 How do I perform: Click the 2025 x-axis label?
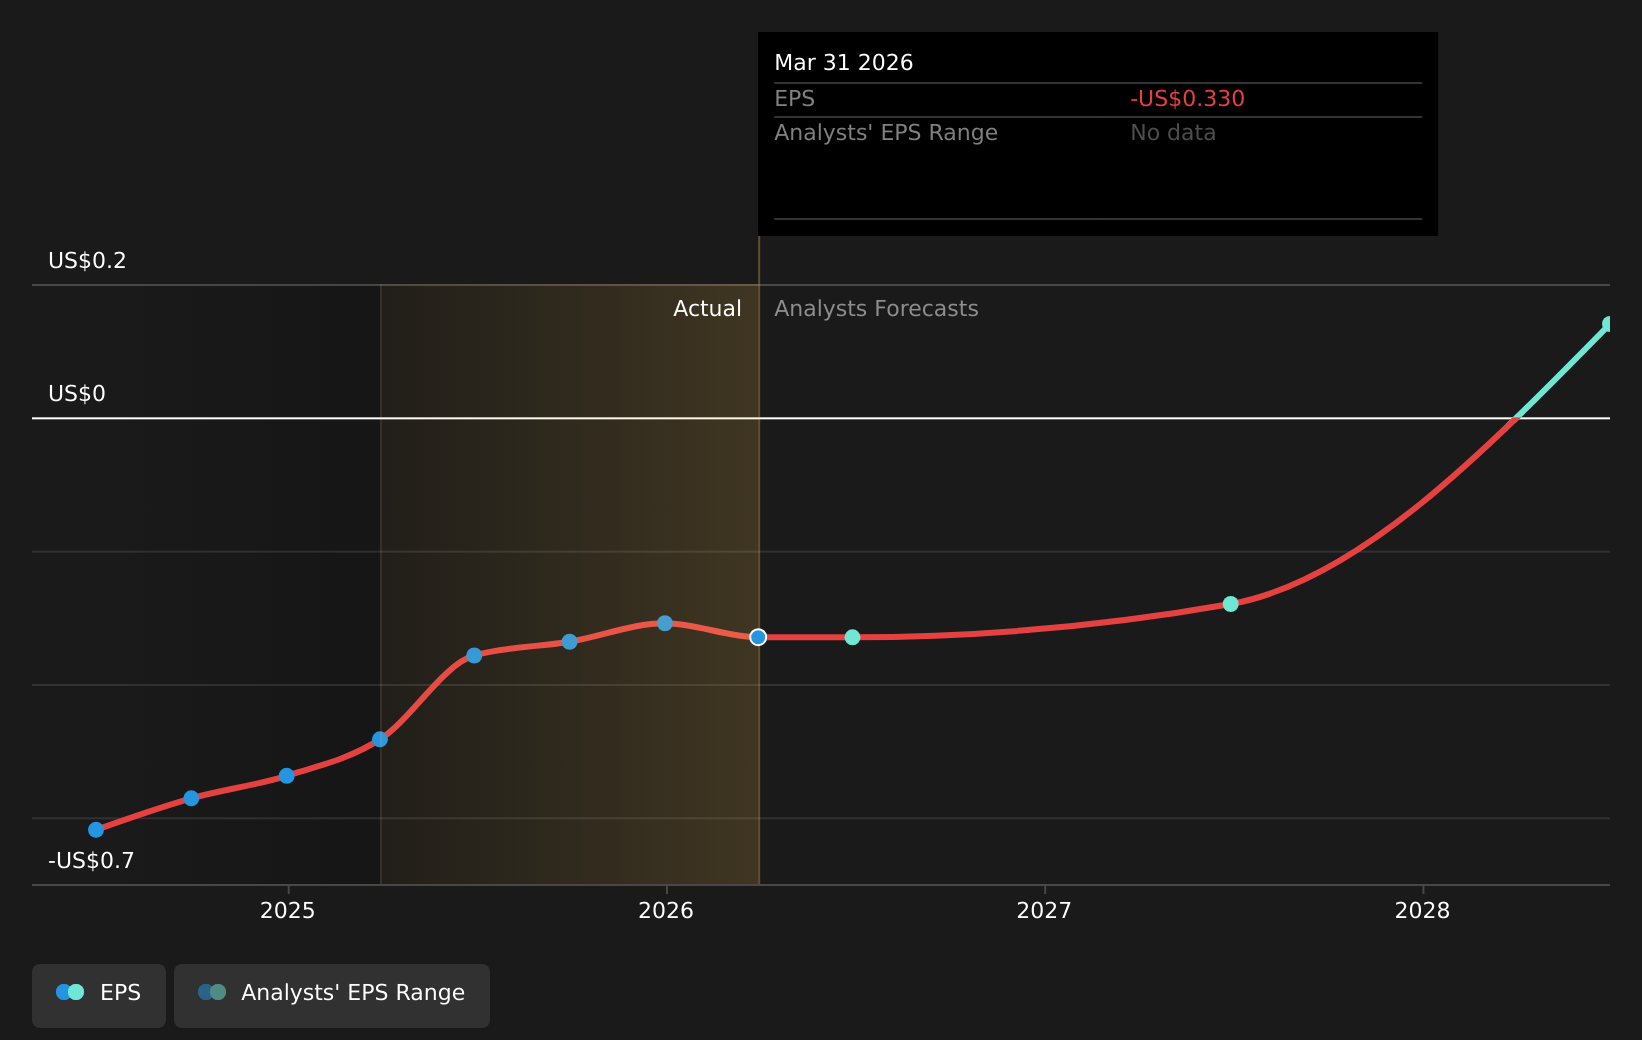click(287, 911)
